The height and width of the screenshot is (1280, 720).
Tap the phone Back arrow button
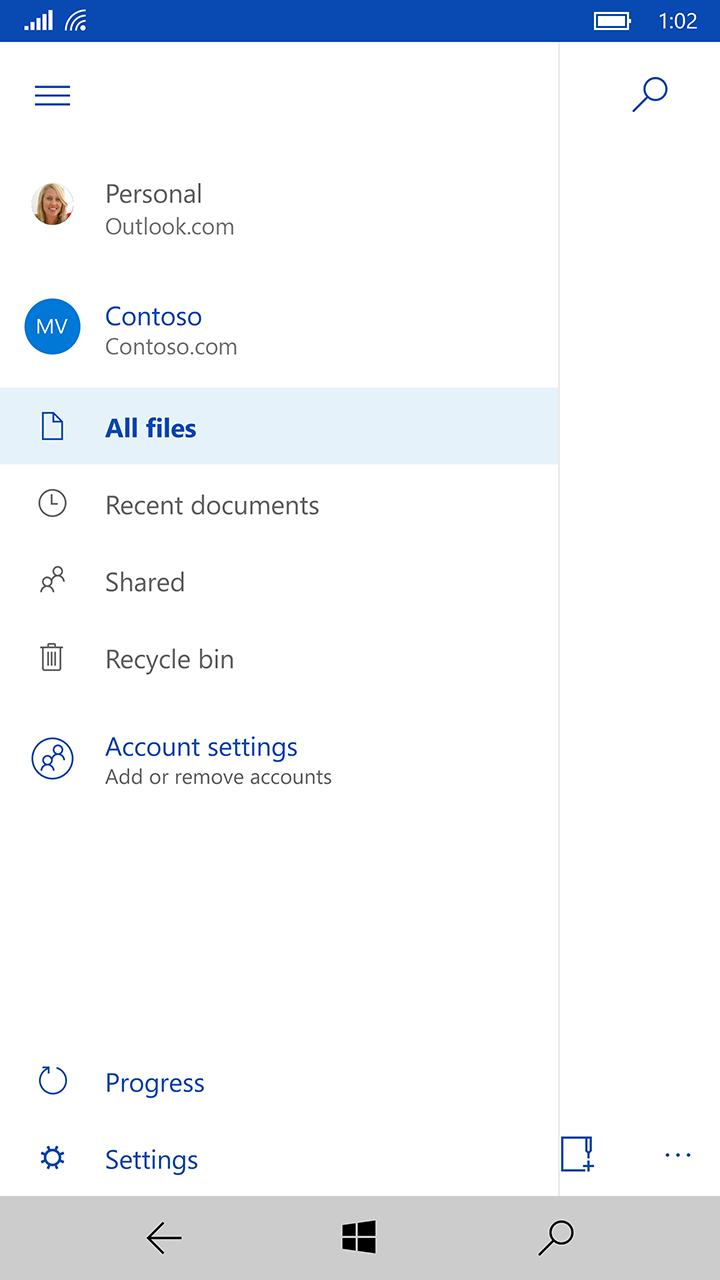pyautogui.click(x=164, y=1238)
